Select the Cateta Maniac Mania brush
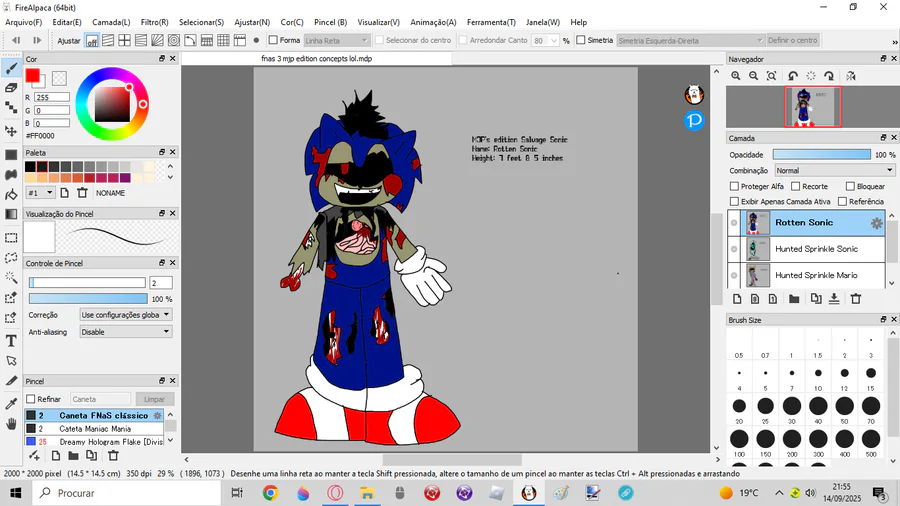 pos(95,429)
